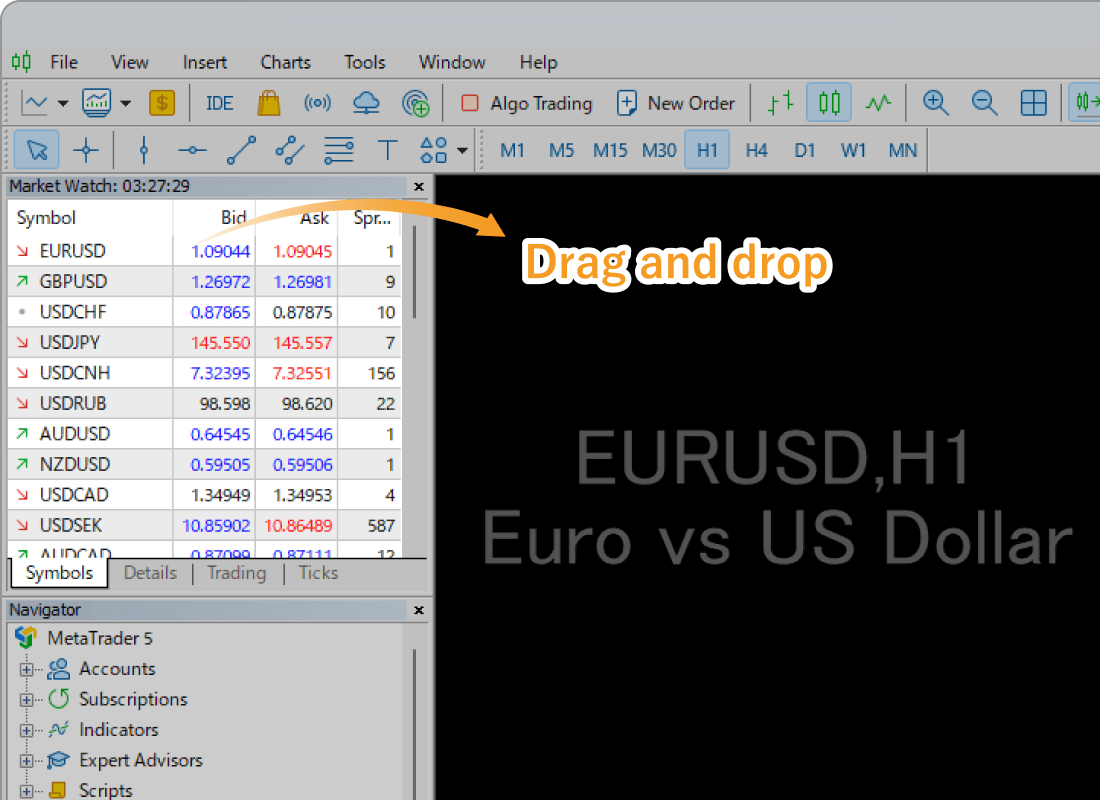Screen dimensions: 1100x800
Task: Open the objects shapes dropdown arrow
Action: (462, 151)
